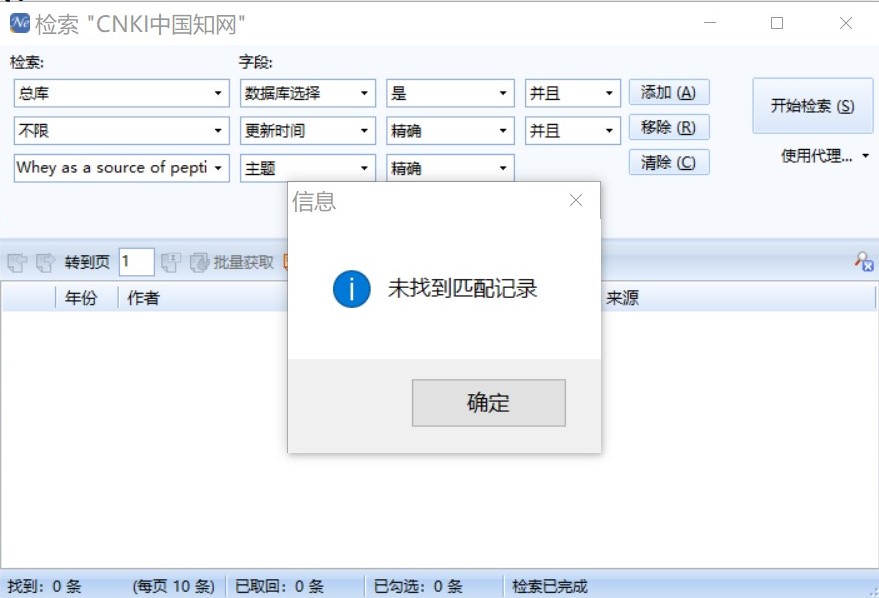Click the 开始检索 (S) button
This screenshot has height=598, width=879.
(812, 105)
